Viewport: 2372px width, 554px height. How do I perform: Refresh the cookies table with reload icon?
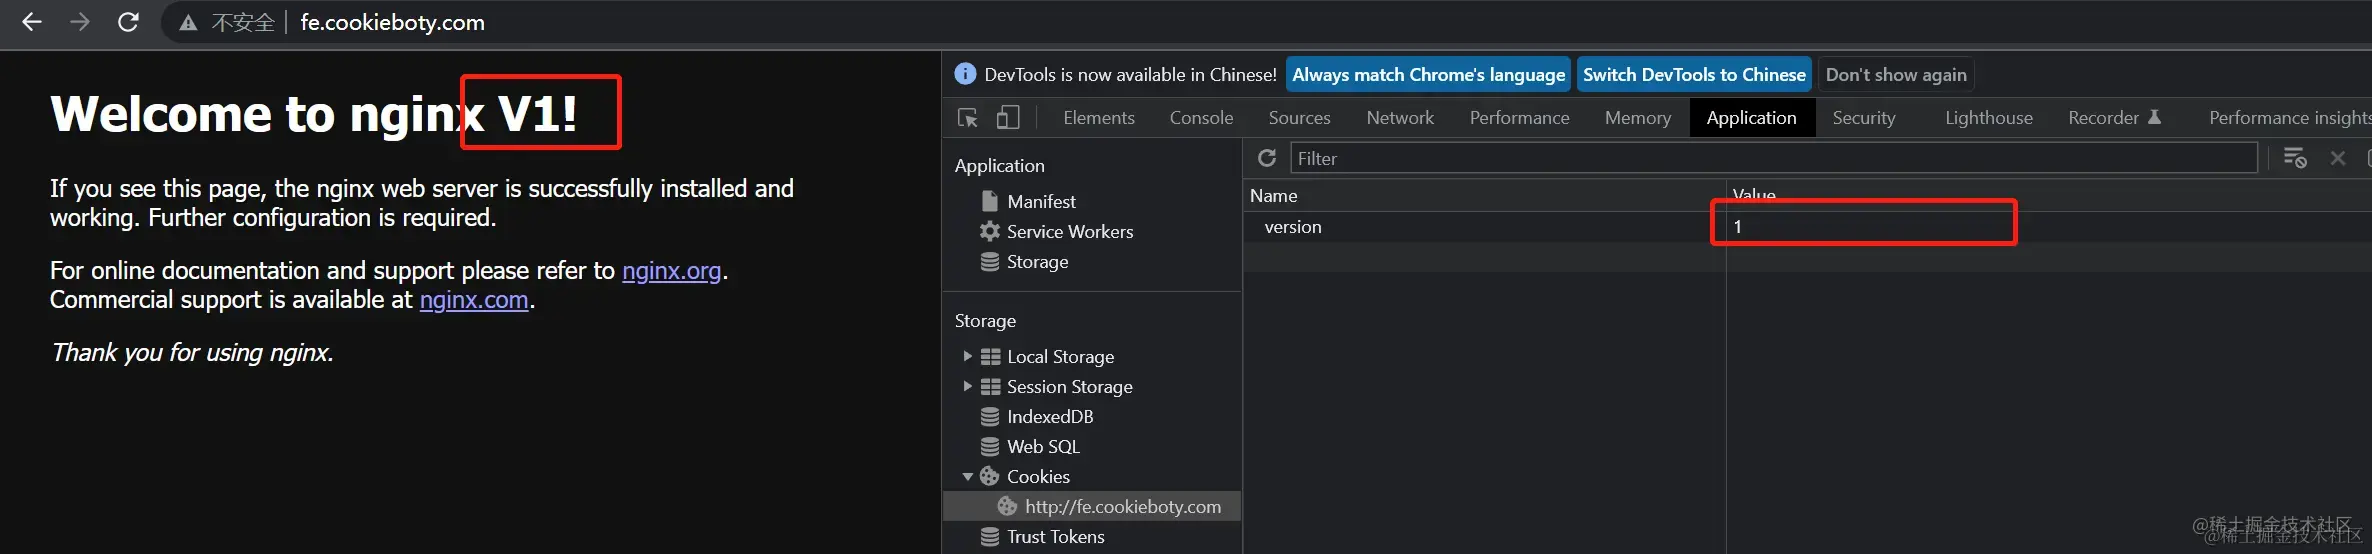[1267, 158]
